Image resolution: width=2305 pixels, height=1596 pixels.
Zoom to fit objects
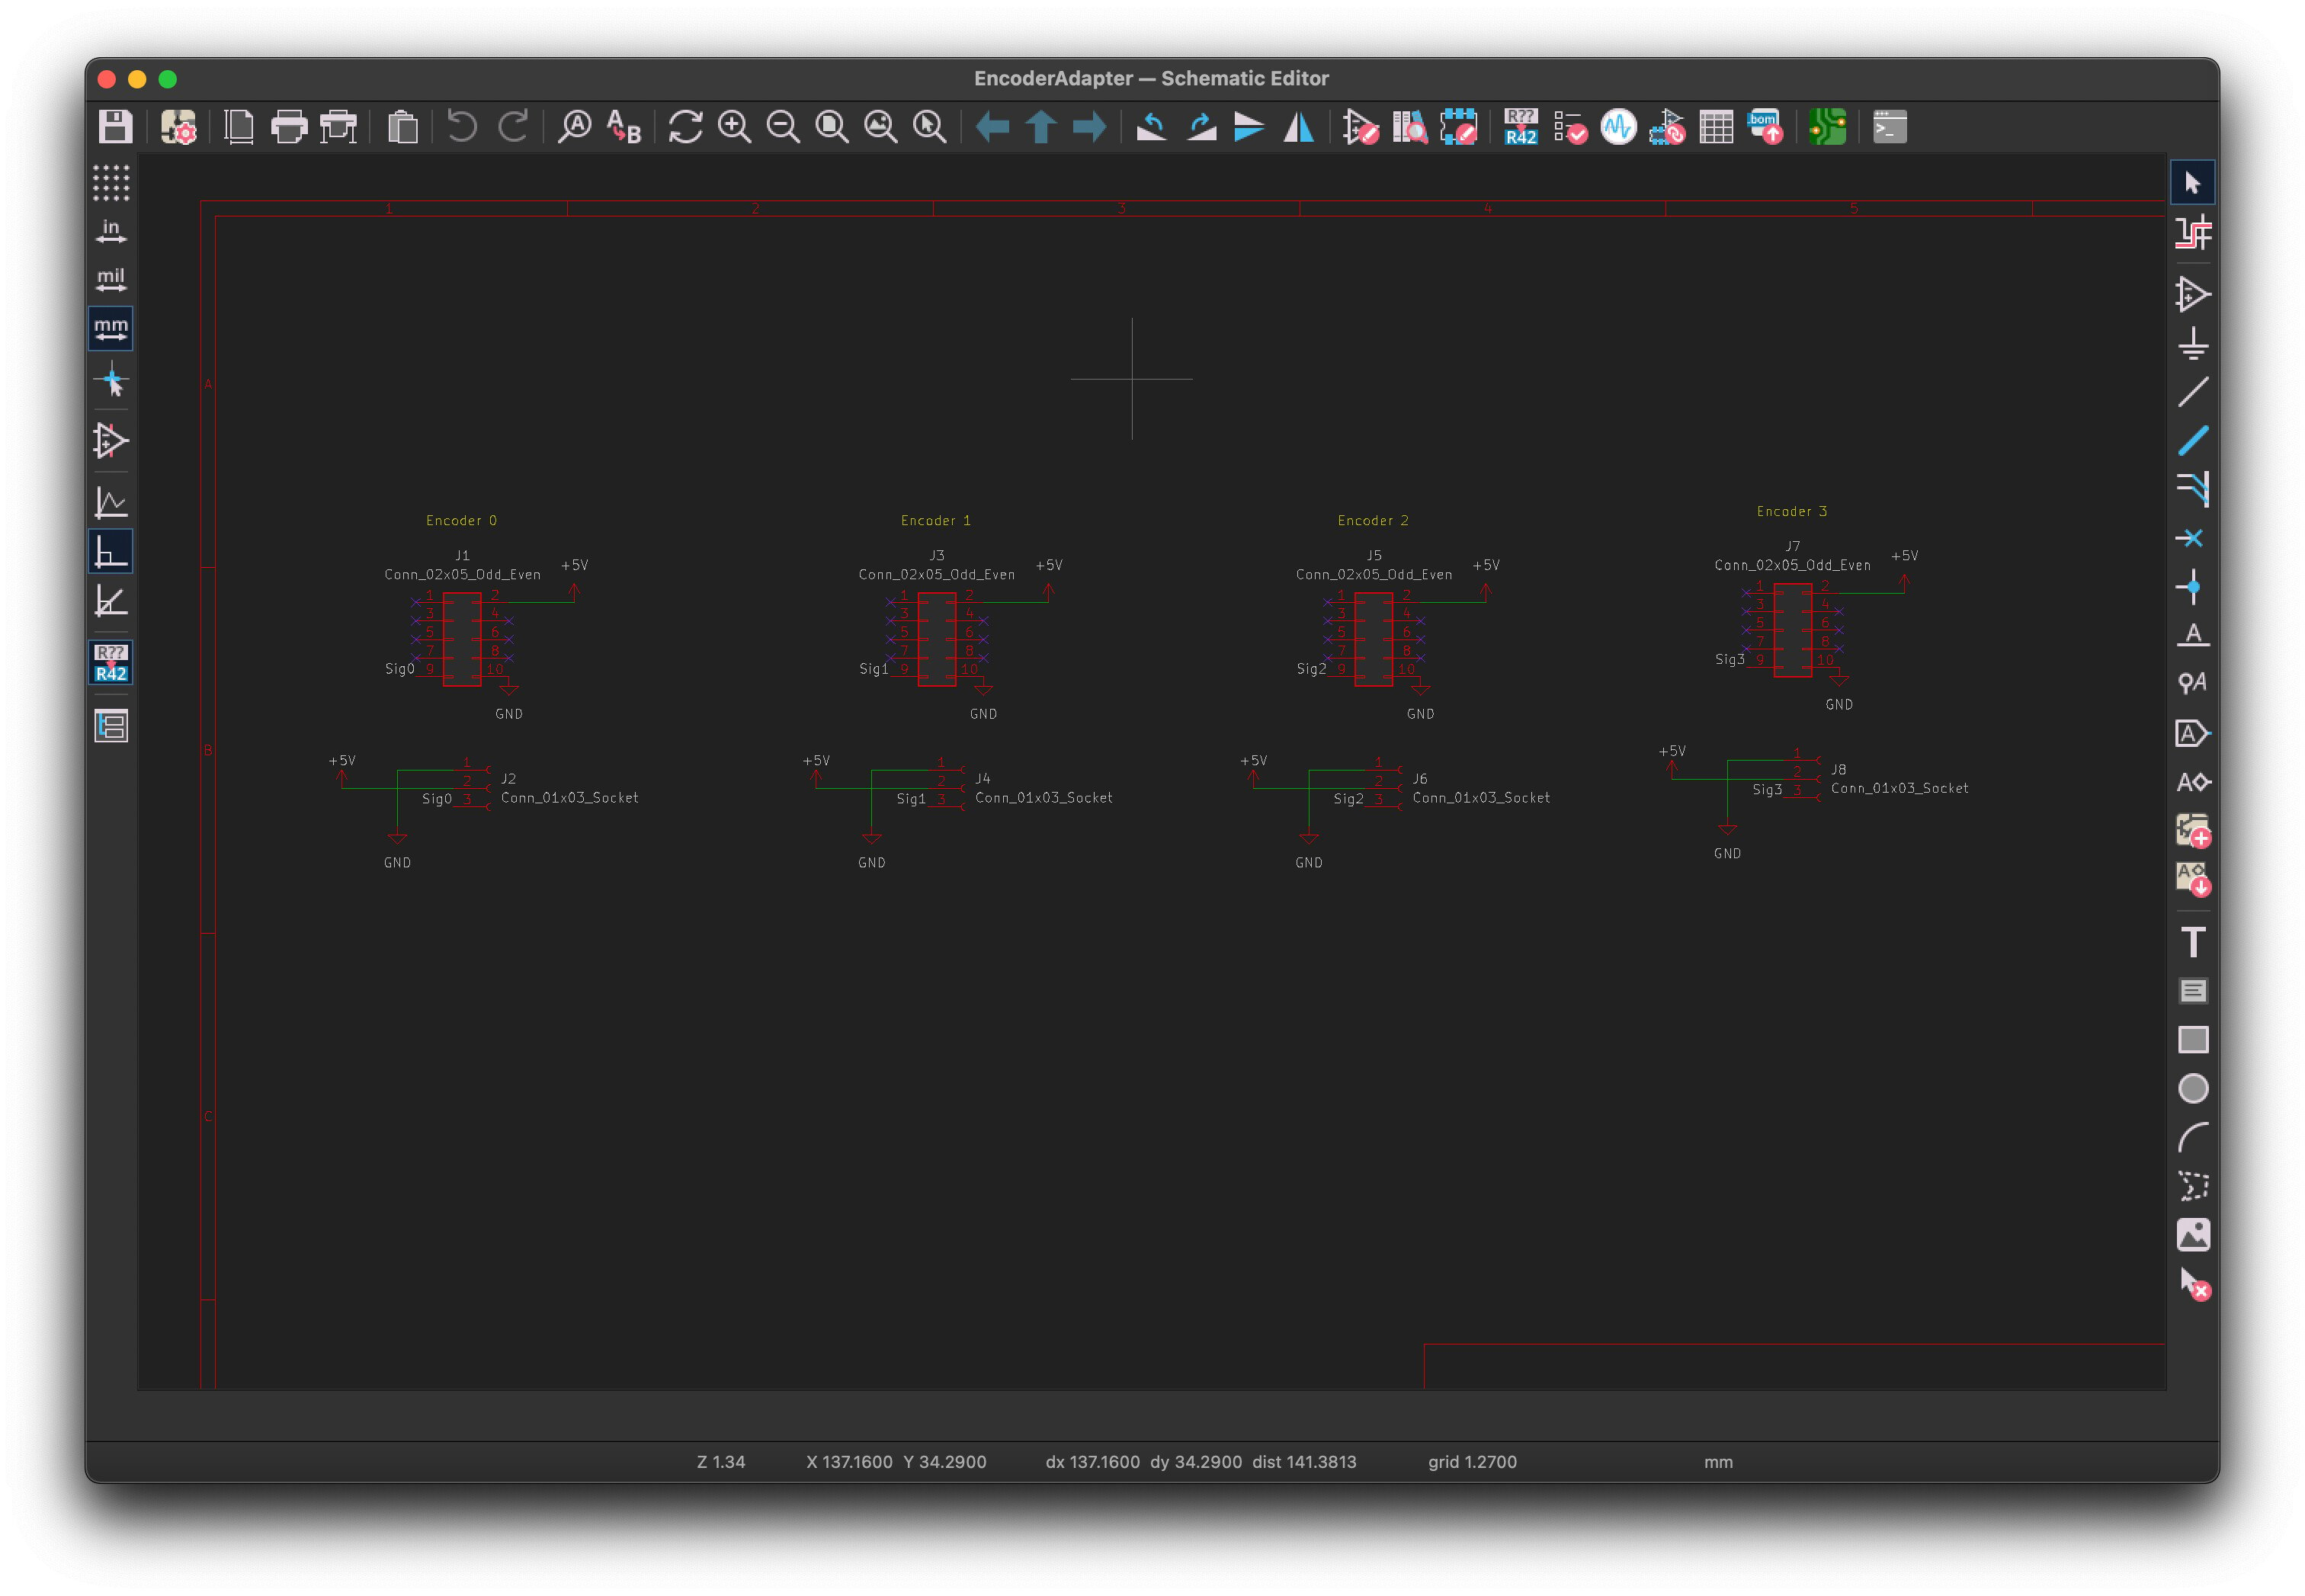881,127
